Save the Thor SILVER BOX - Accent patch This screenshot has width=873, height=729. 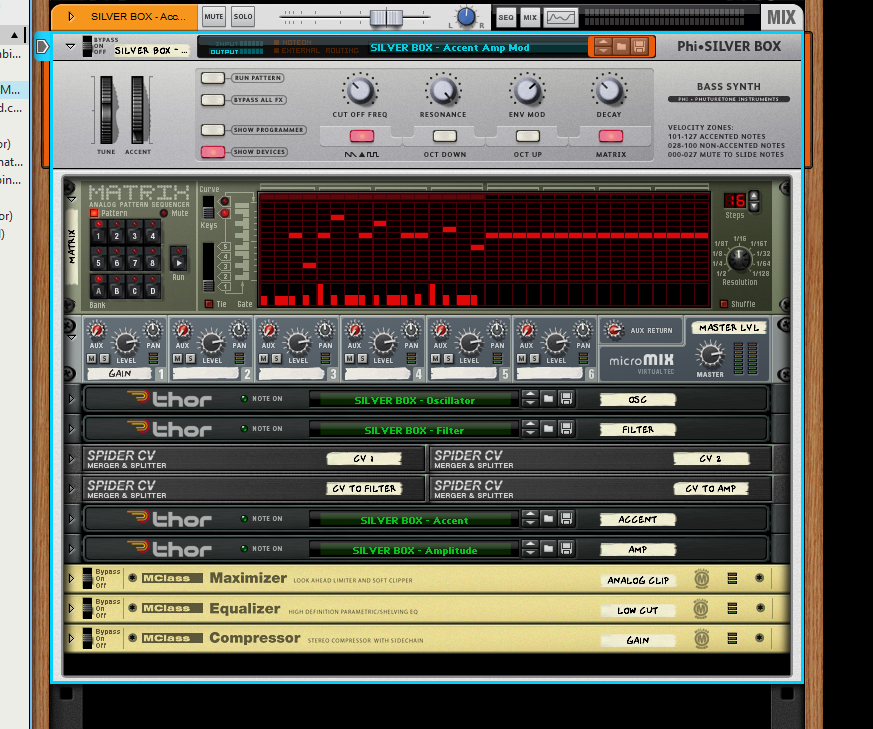(x=566, y=519)
